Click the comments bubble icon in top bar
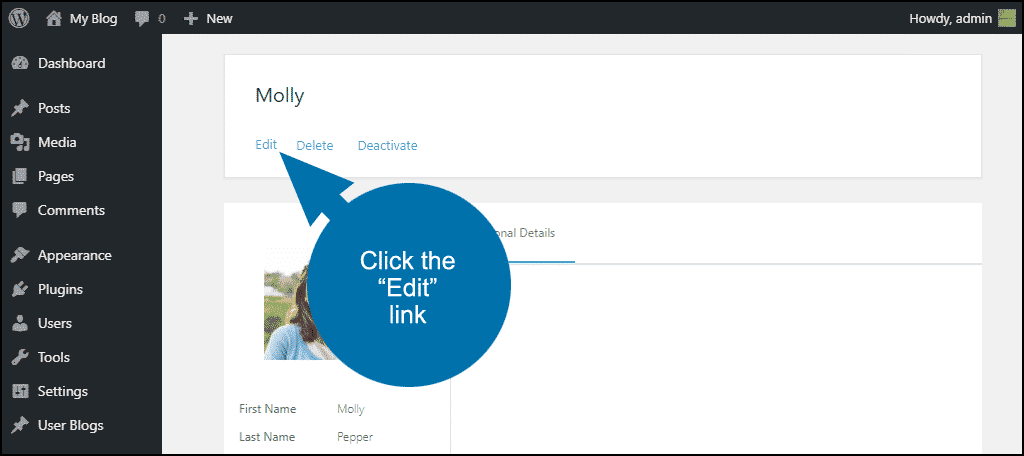Screen dimensions: 1024x456 coord(142,19)
